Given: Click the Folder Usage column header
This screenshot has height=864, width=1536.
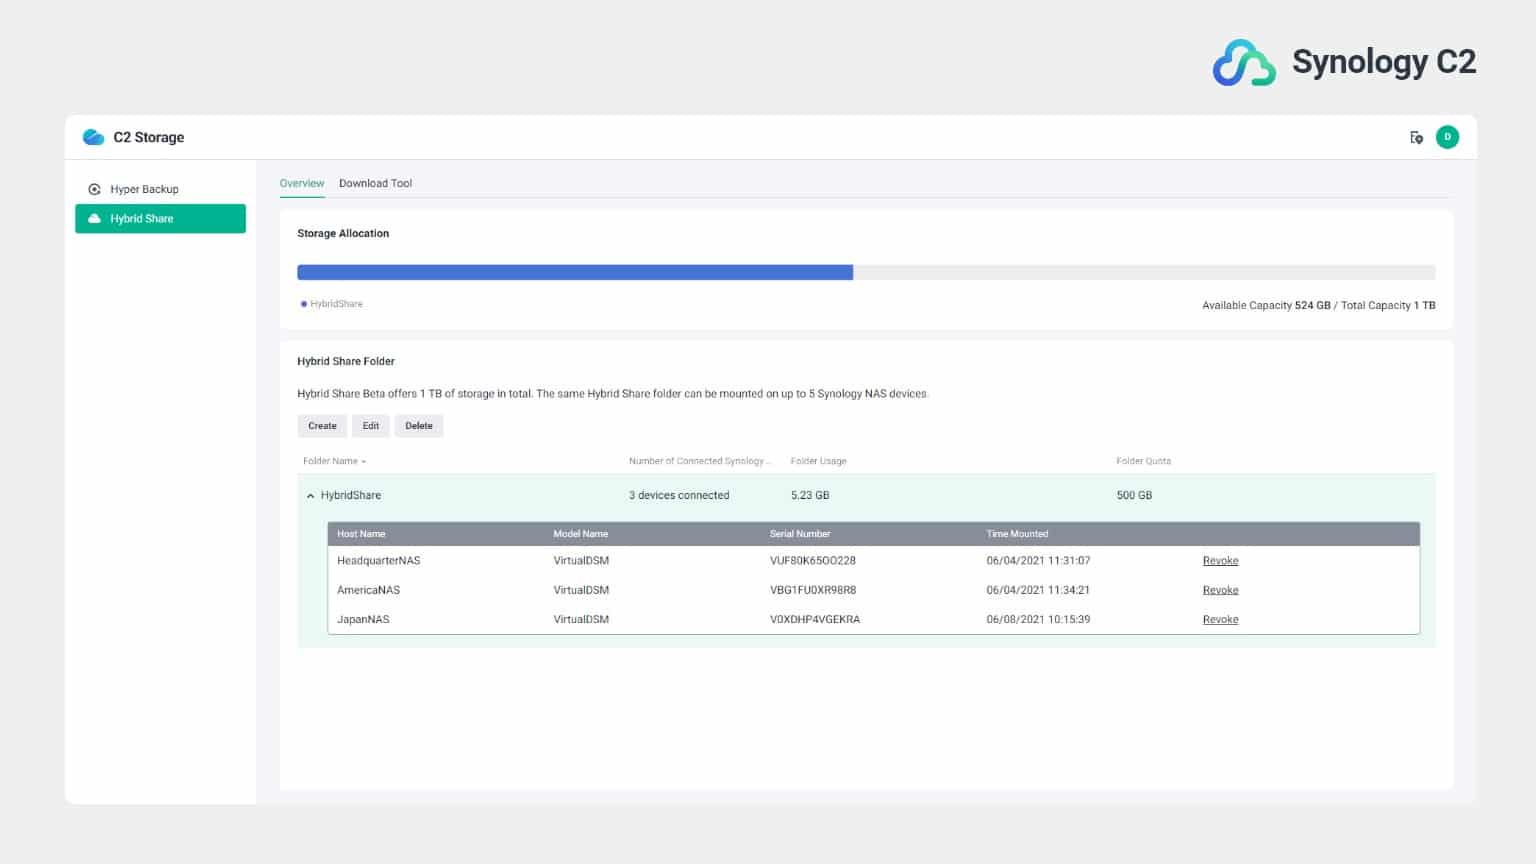Looking at the screenshot, I should click(x=818, y=462).
